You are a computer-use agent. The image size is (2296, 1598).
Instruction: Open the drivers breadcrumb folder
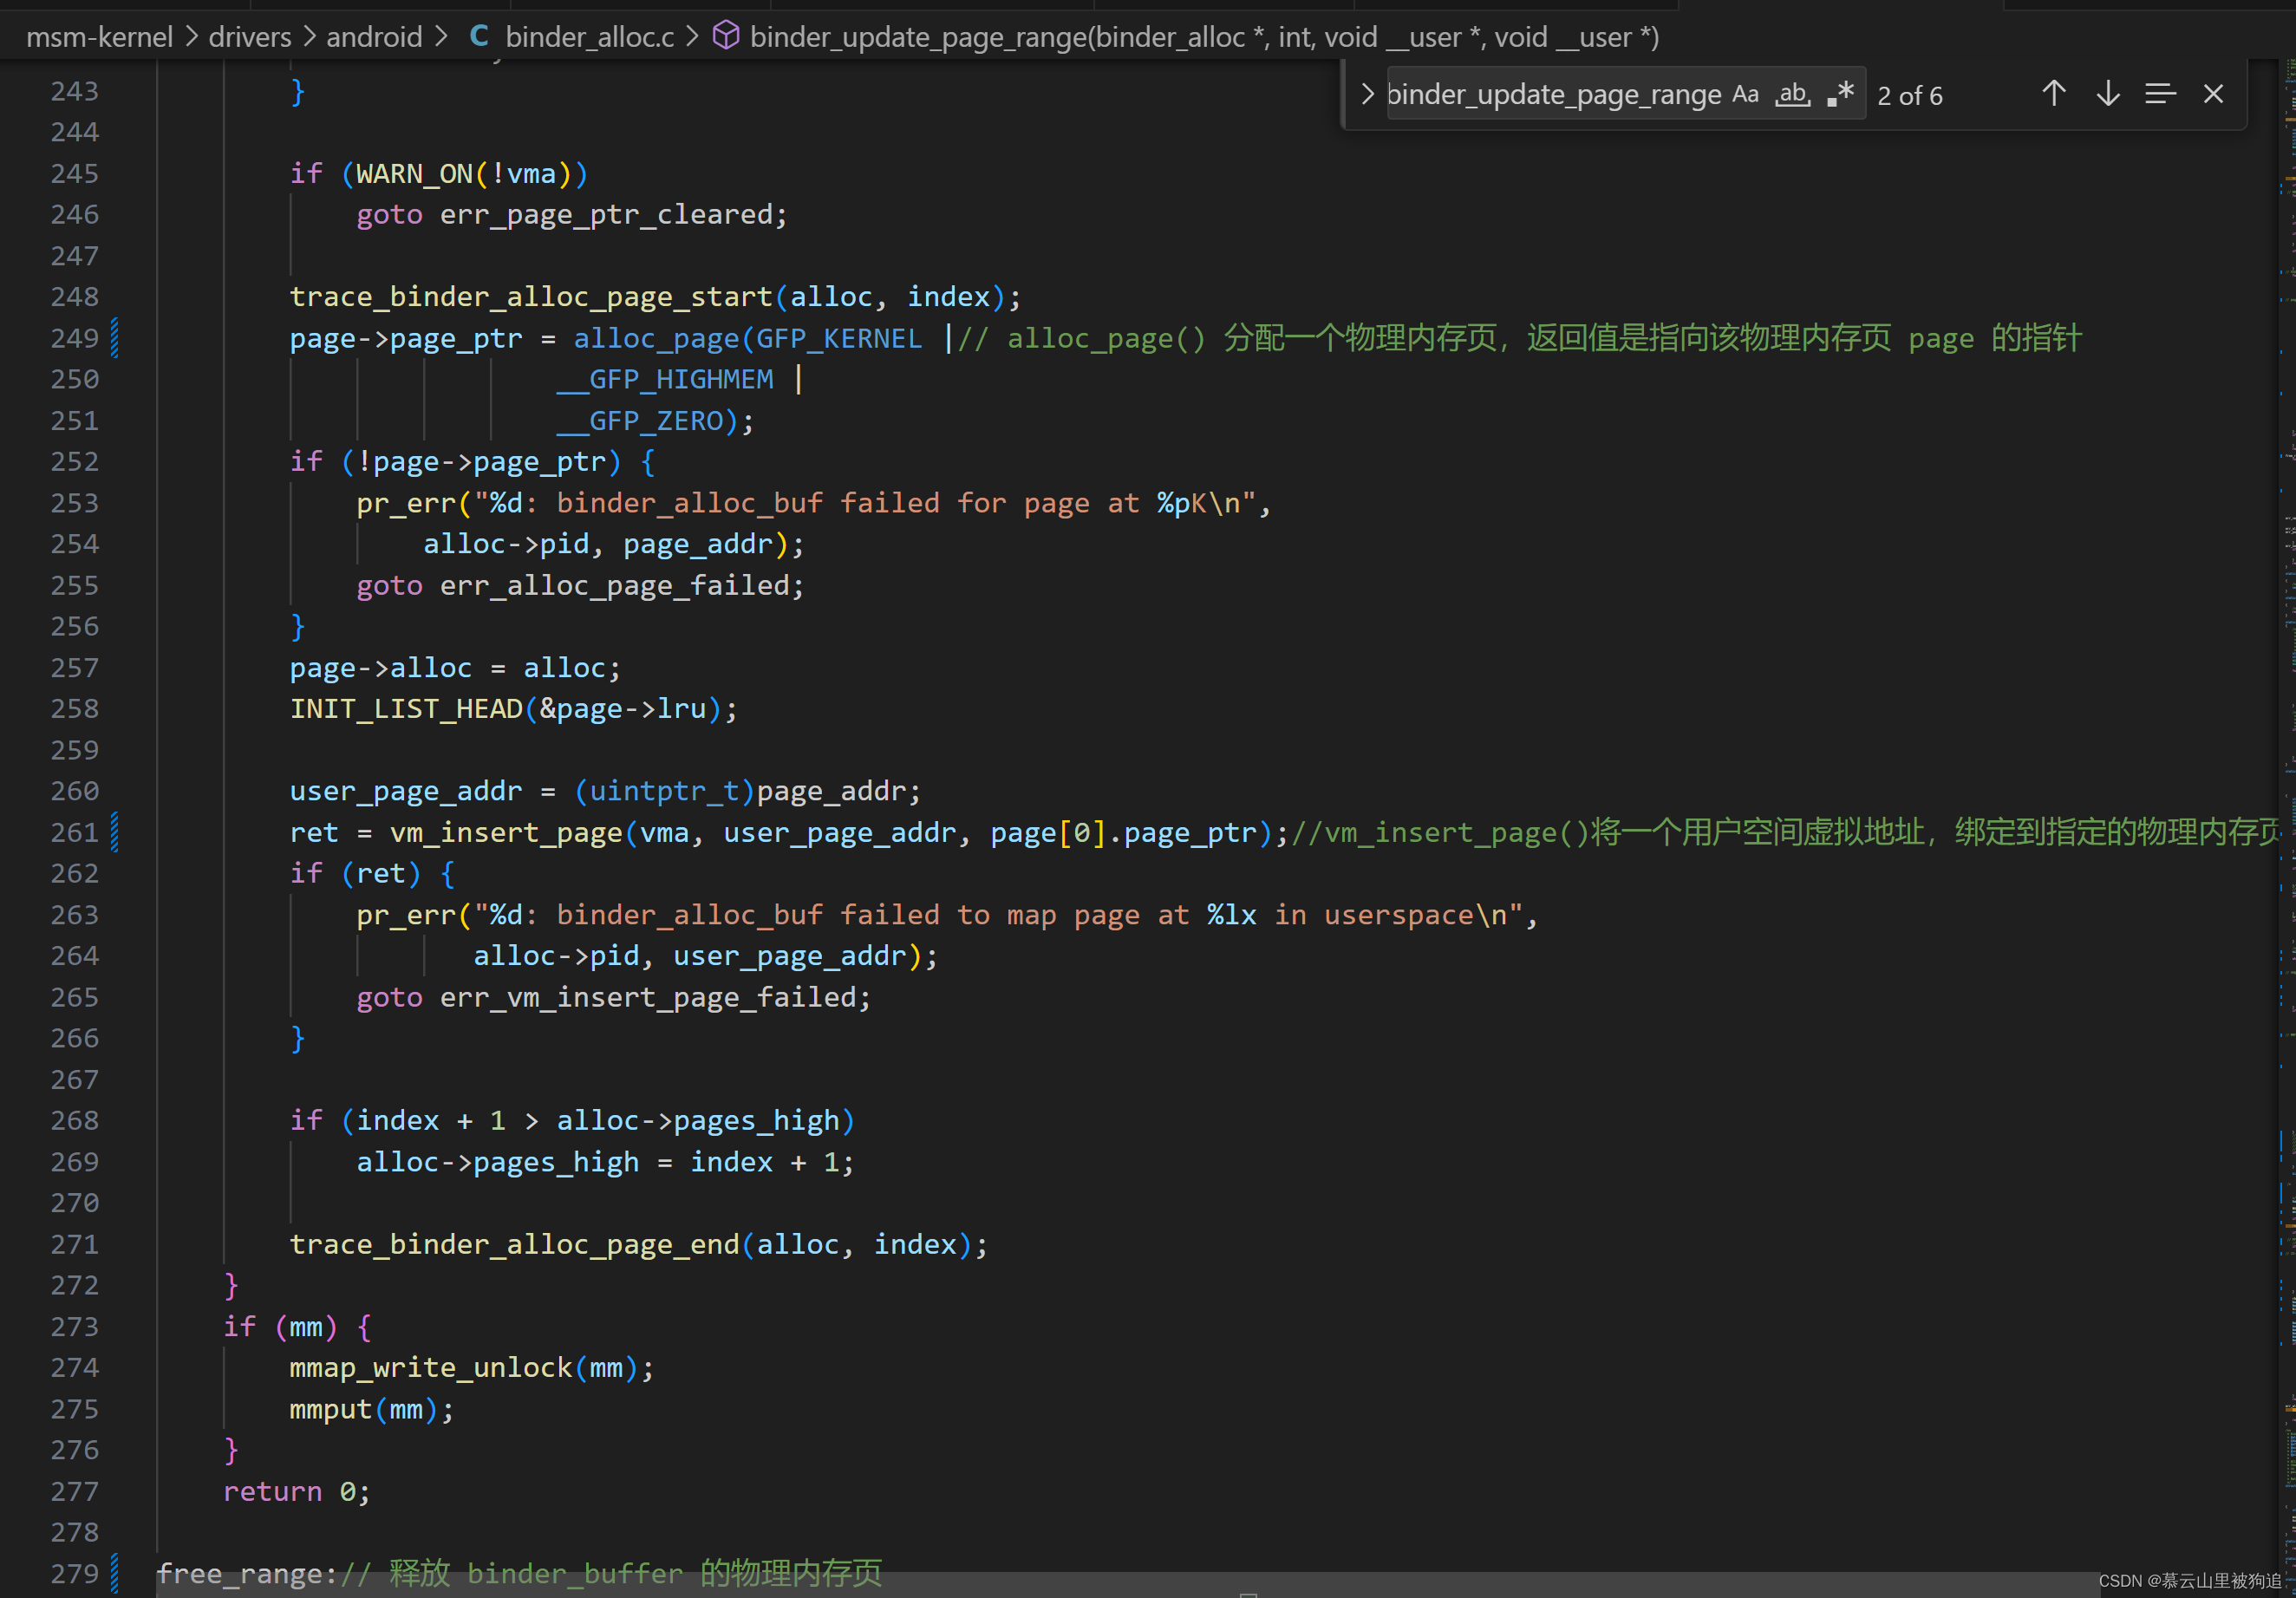tap(250, 37)
